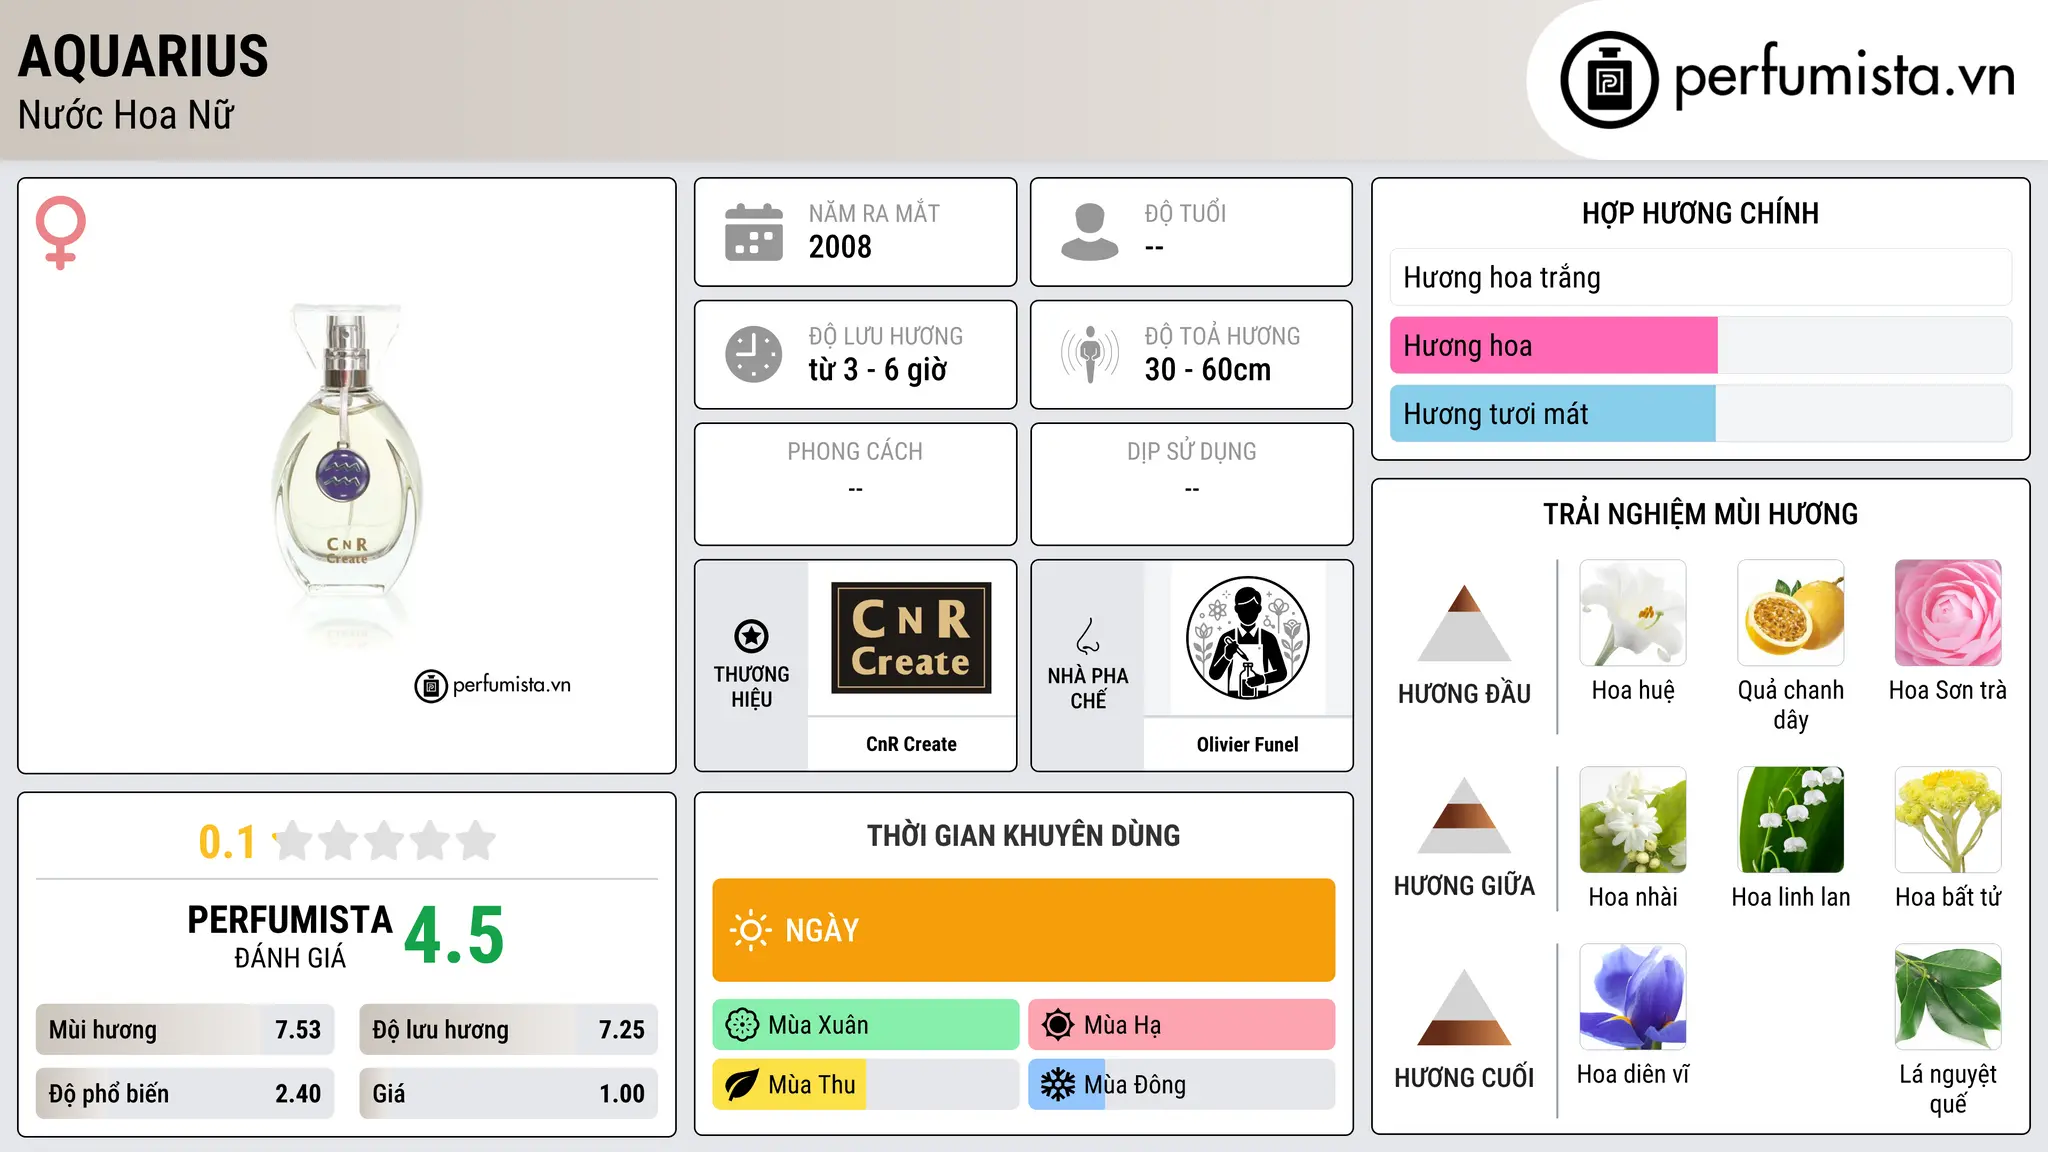This screenshot has height=1152, width=2048.
Task: Select the Quả chanh dây note image
Action: (1791, 613)
